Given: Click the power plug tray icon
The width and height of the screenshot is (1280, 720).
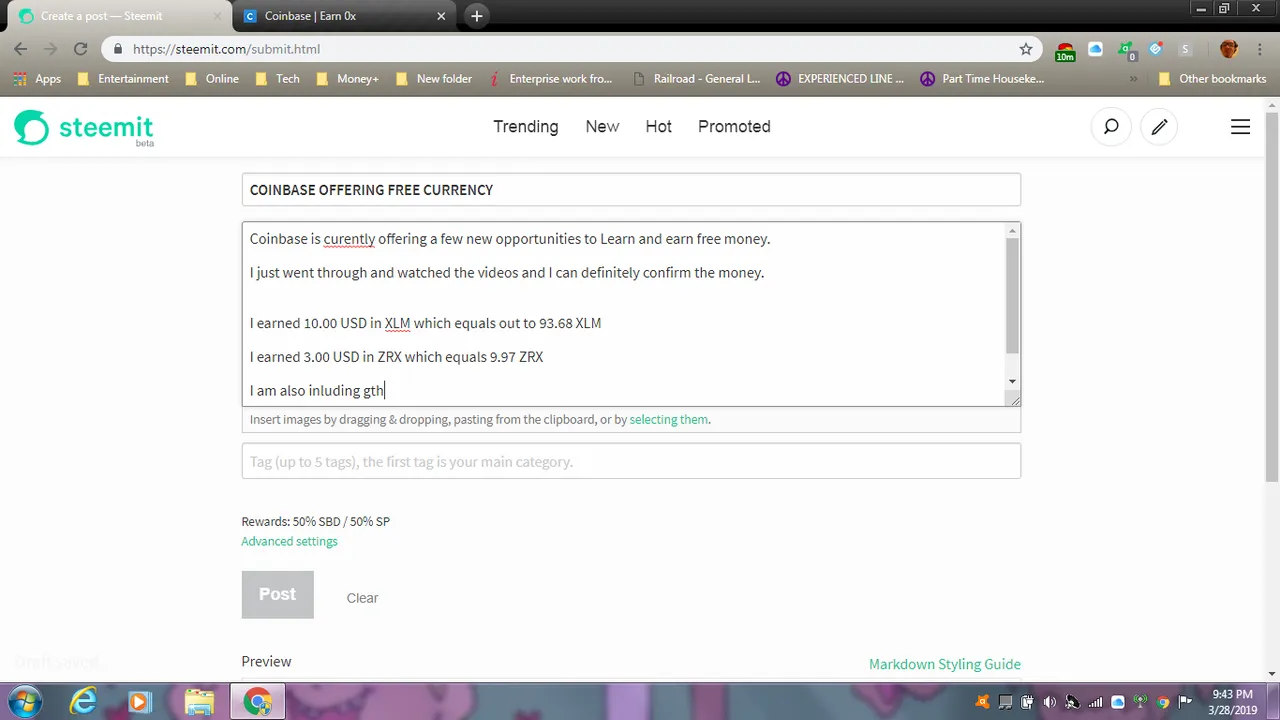Looking at the screenshot, I should tap(1027, 702).
